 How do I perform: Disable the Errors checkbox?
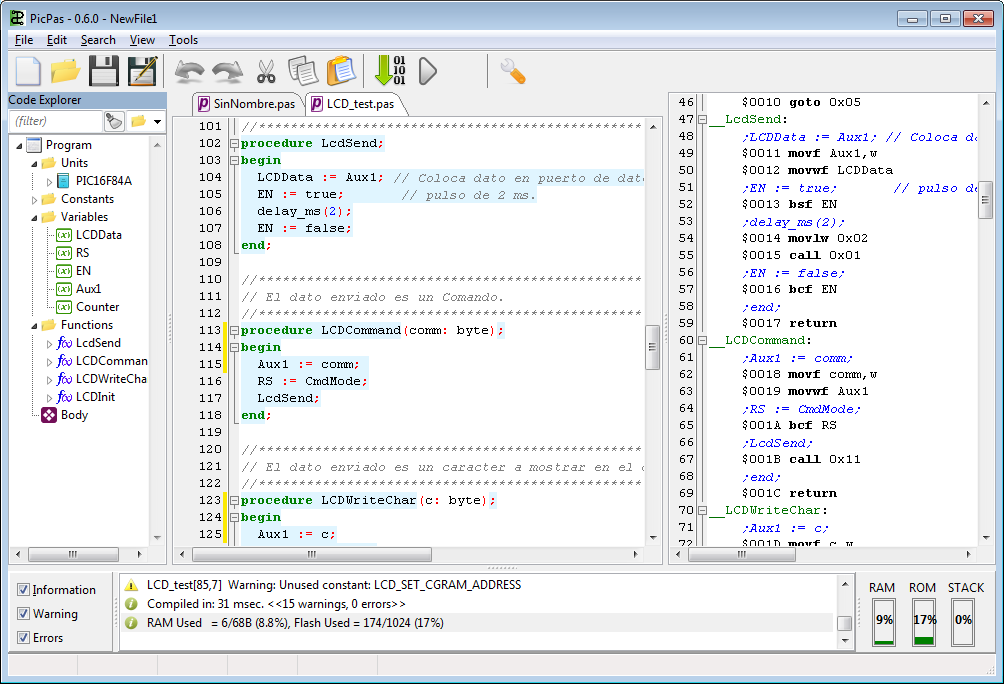(24, 638)
